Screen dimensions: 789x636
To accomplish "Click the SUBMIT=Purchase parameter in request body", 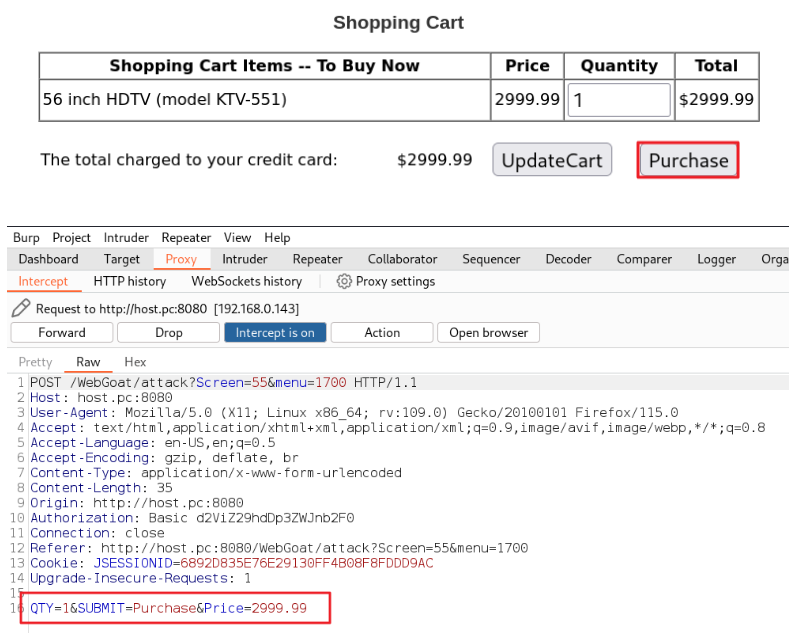I will coord(136,608).
